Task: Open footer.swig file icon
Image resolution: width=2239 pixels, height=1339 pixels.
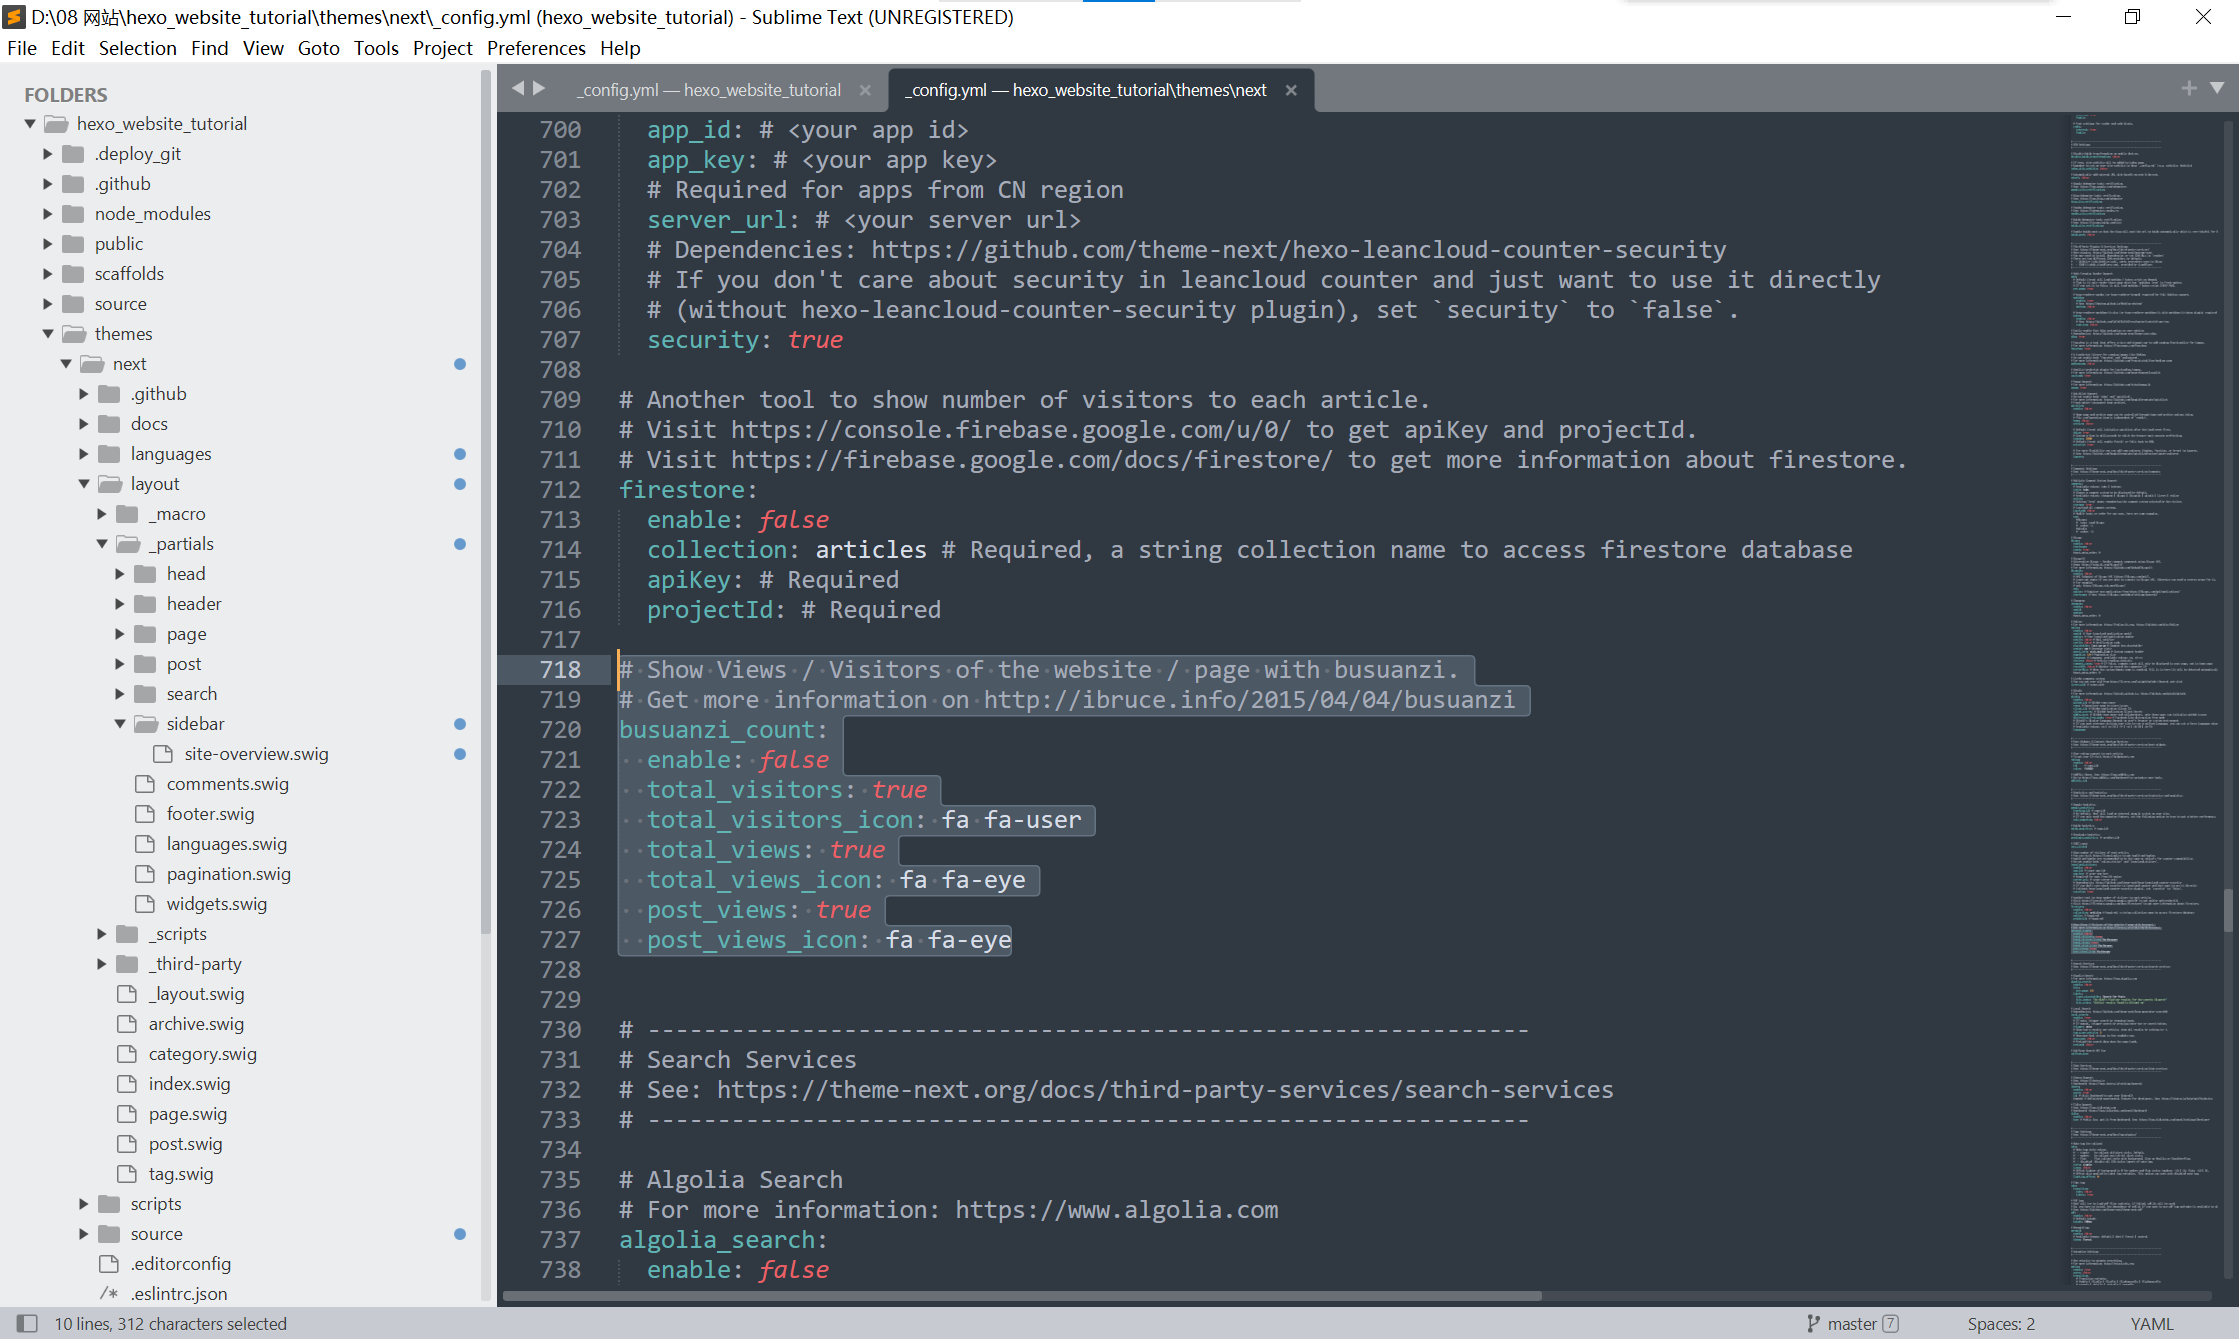Action: tap(145, 814)
